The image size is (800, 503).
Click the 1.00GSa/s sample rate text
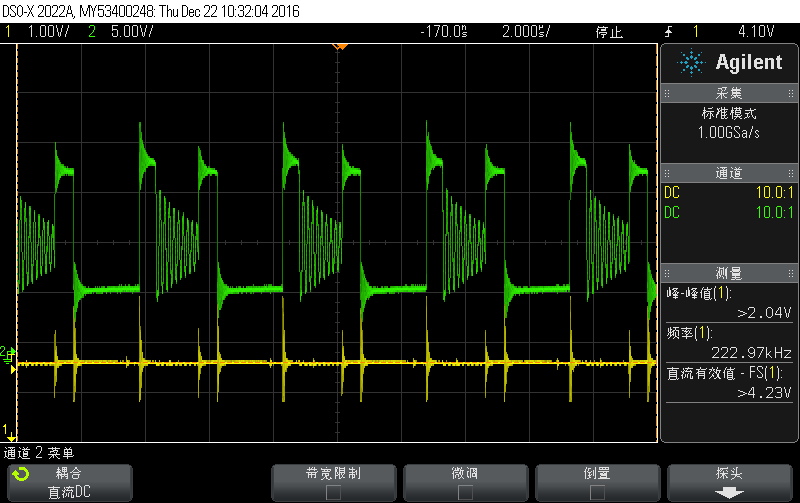[729, 133]
